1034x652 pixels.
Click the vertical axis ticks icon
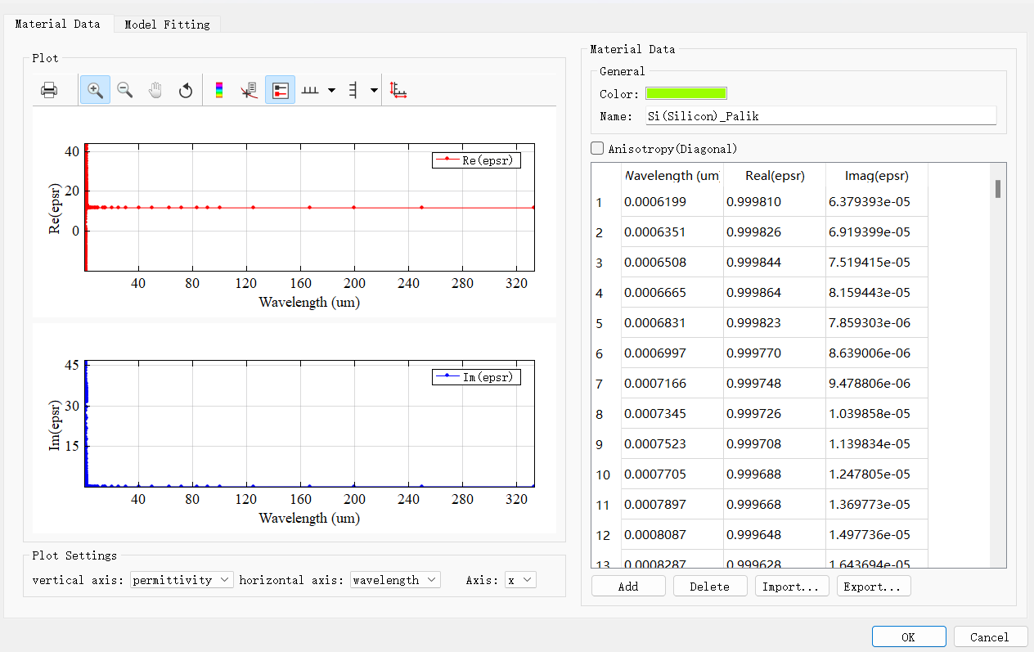click(x=353, y=90)
